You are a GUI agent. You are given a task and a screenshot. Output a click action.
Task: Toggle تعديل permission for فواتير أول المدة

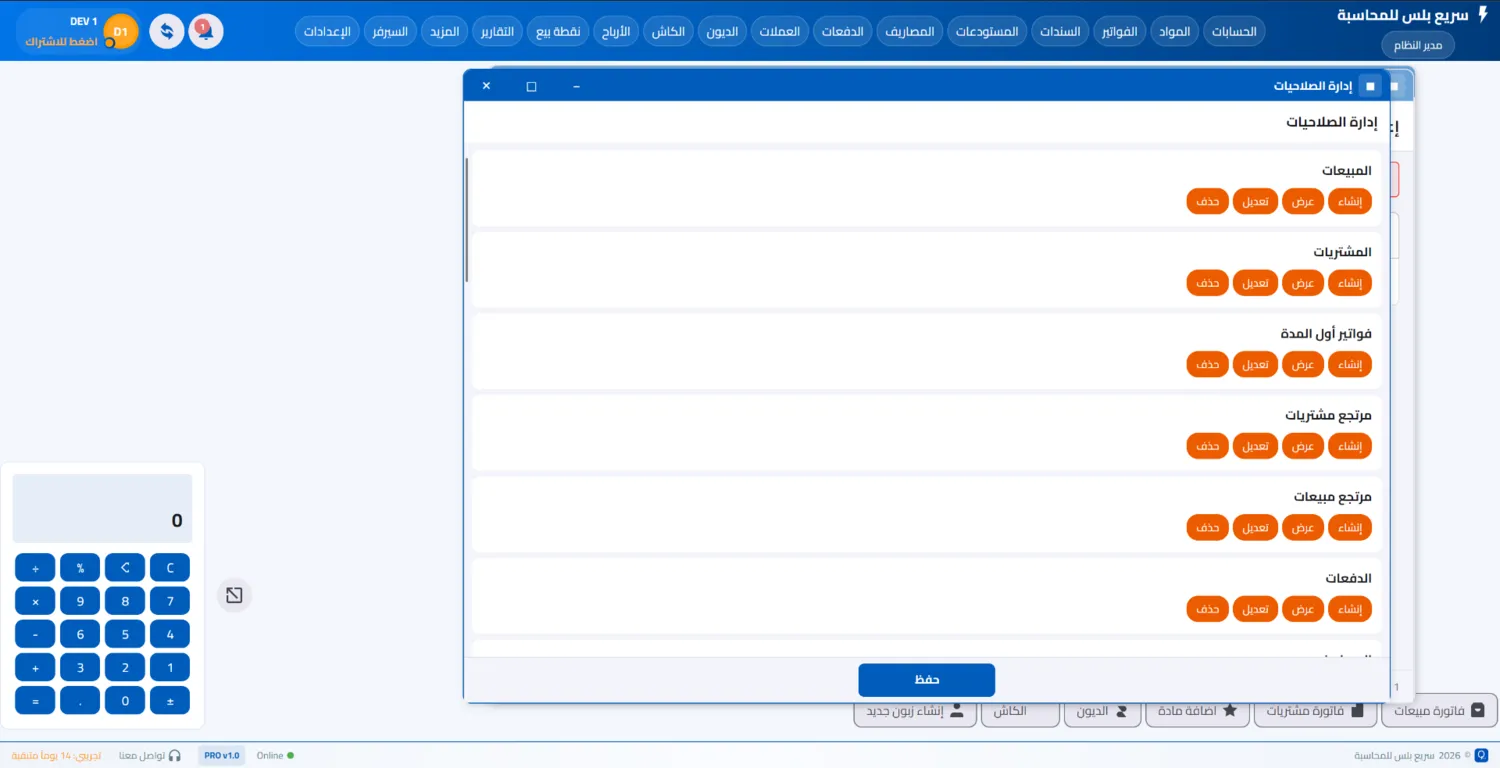1255,365
